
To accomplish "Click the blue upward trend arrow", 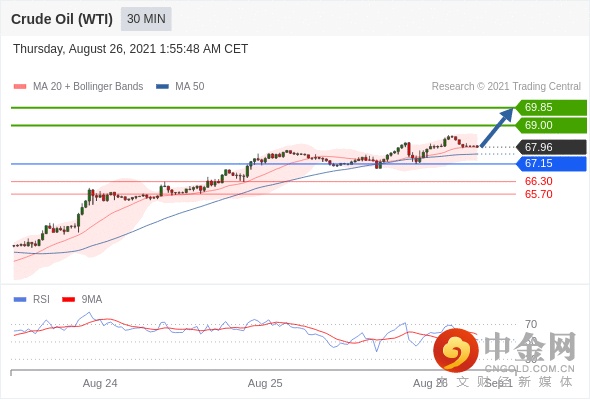I will coord(497,128).
